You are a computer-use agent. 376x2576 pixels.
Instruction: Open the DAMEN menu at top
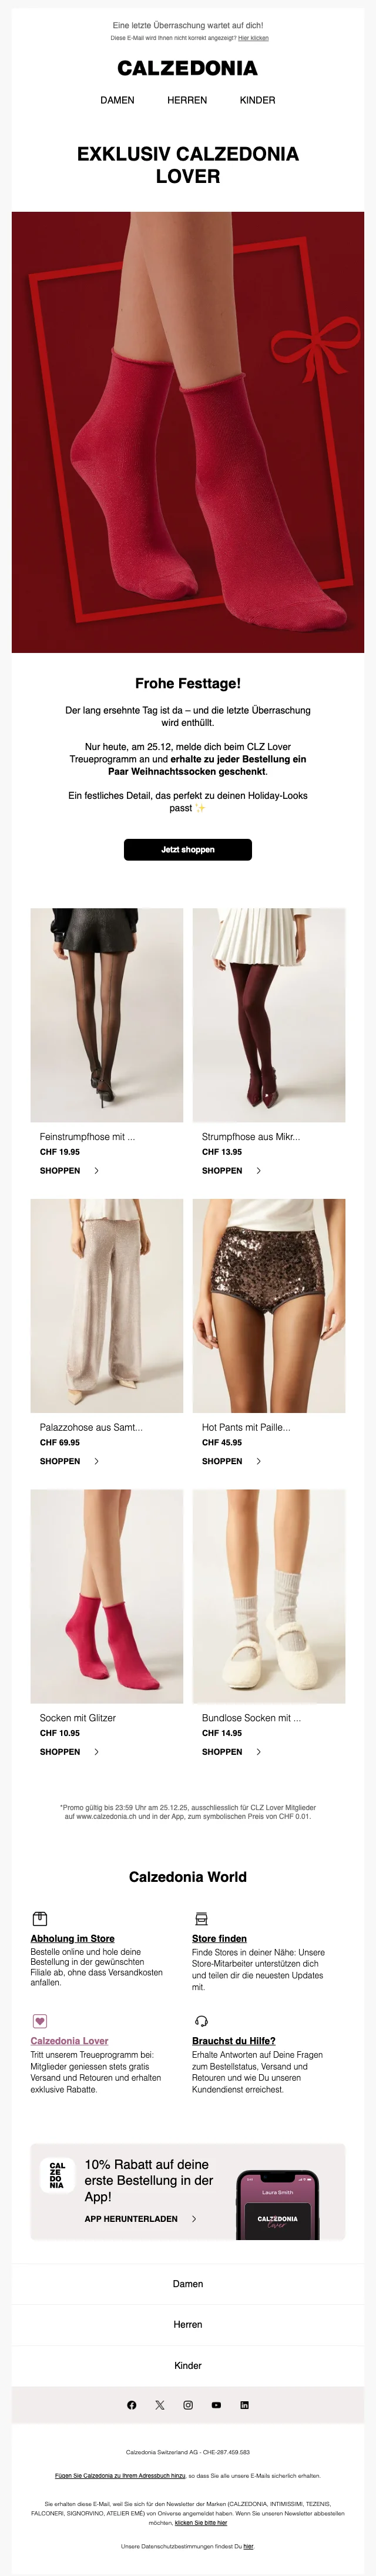click(117, 100)
